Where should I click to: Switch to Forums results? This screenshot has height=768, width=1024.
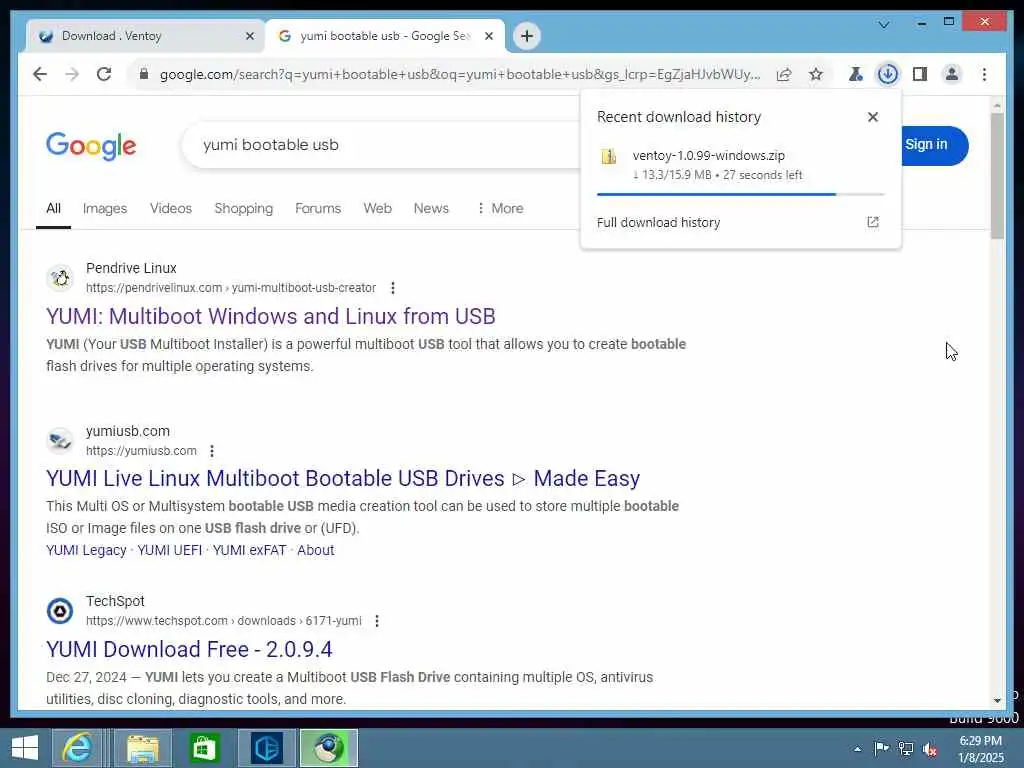[x=318, y=208]
